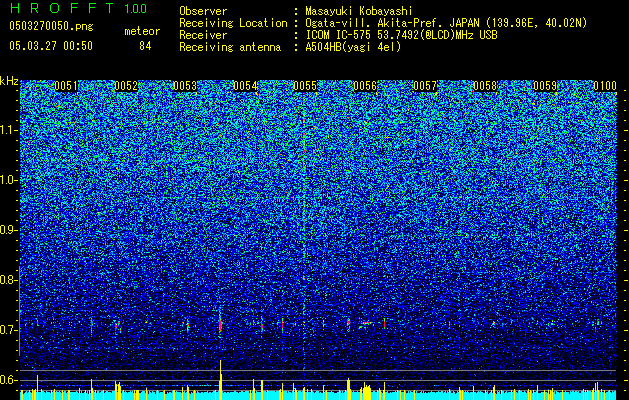This screenshot has width=629, height=400.
Task: Click the 0051 time marker
Action: click(x=66, y=86)
